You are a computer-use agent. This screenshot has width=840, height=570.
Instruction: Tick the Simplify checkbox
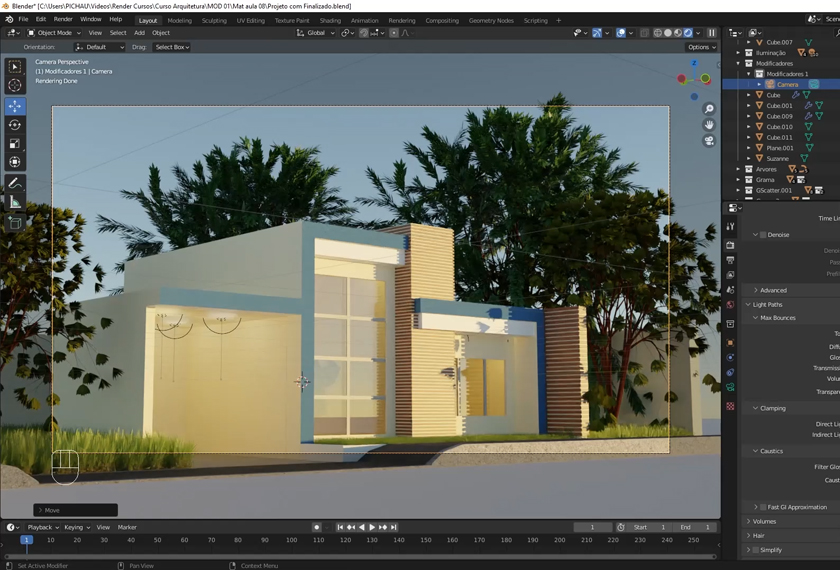pyautogui.click(x=756, y=550)
